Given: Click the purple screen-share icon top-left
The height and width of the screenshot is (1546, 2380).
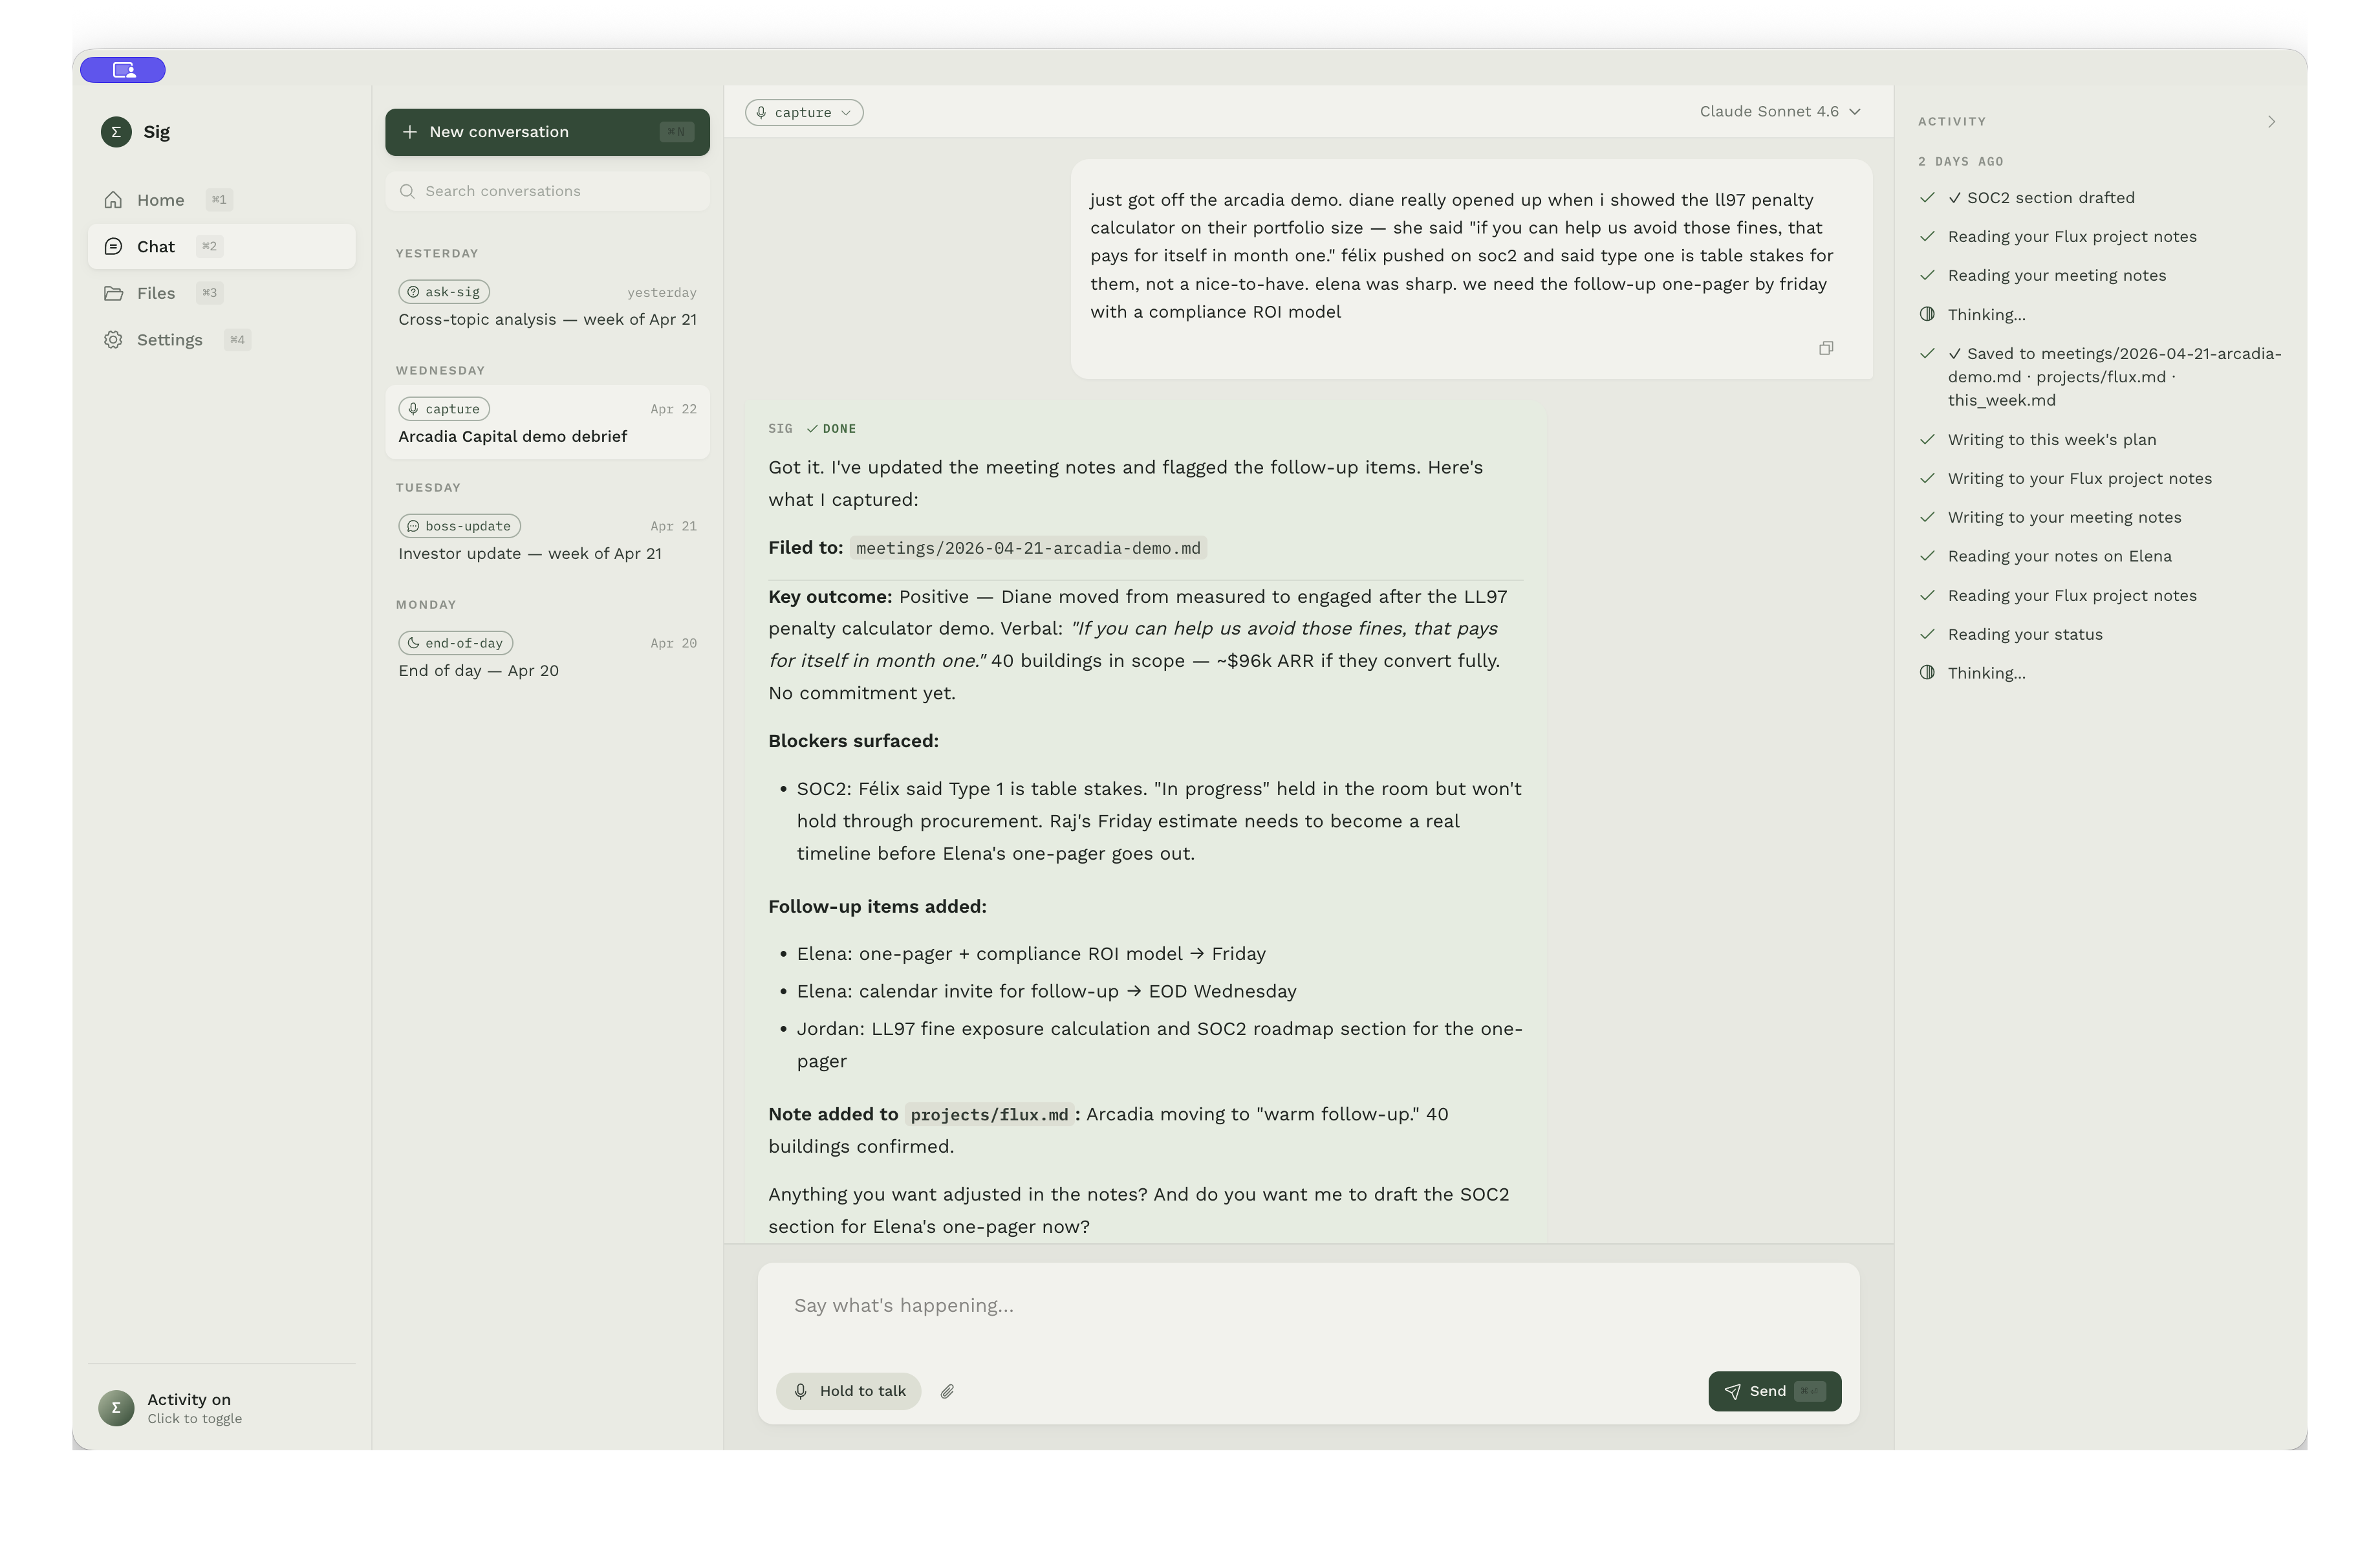Looking at the screenshot, I should pyautogui.click(x=122, y=69).
